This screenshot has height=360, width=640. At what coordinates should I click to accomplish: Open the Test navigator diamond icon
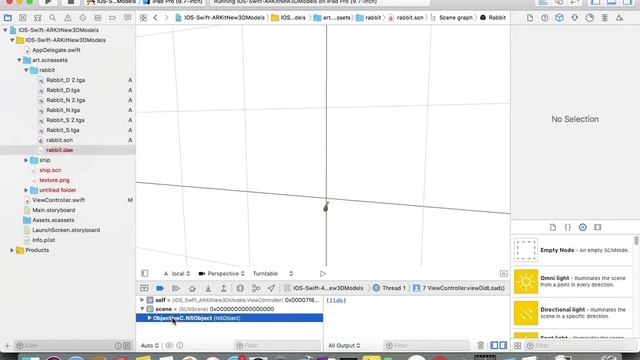point(82,18)
